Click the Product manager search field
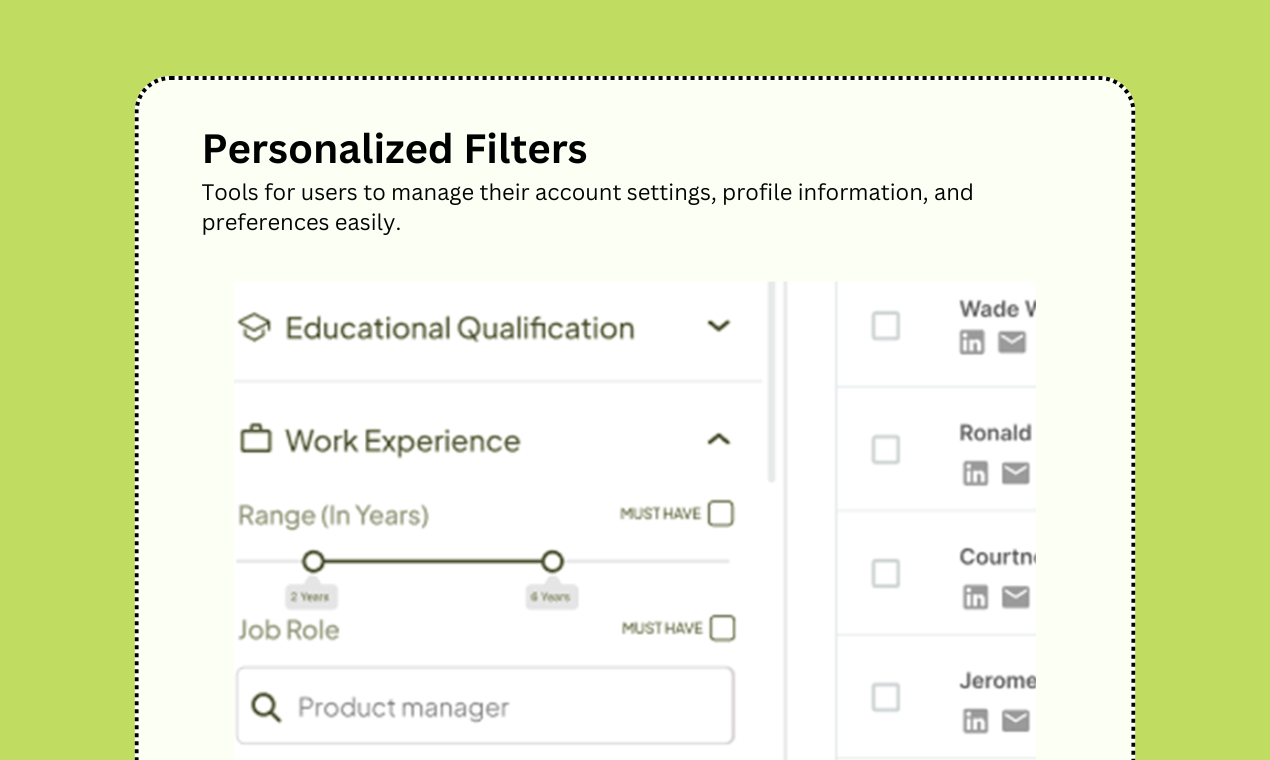 click(x=485, y=707)
